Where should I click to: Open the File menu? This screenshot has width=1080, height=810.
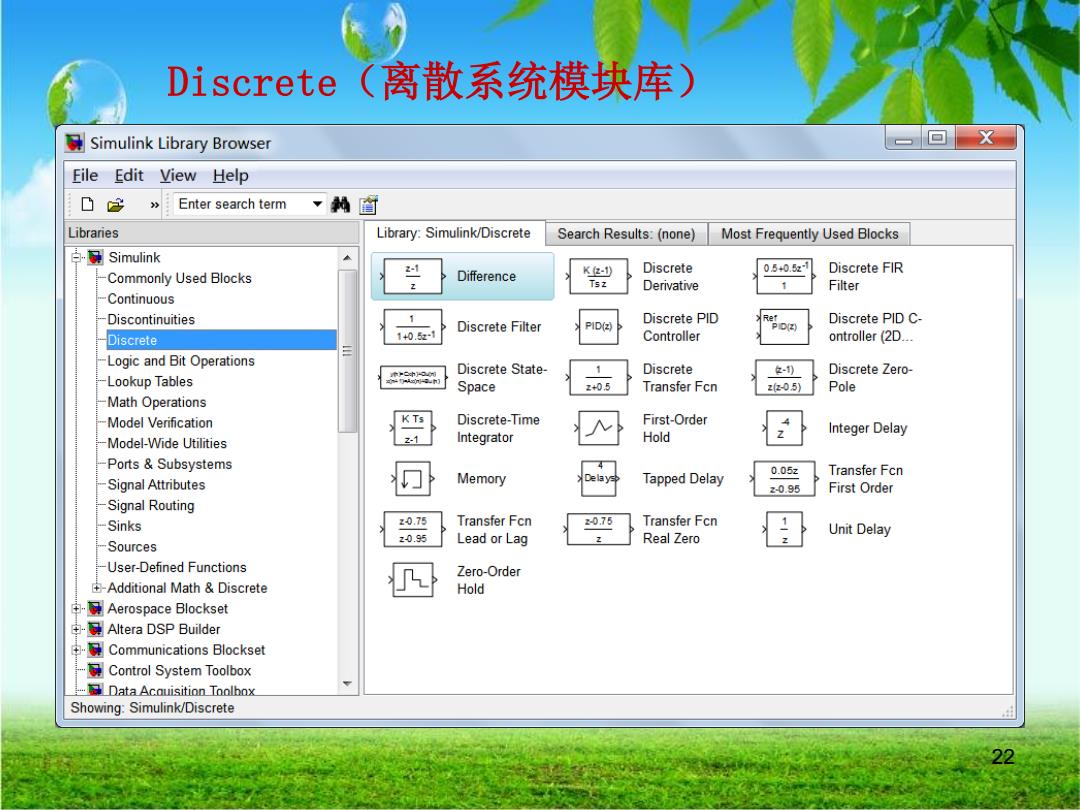(x=85, y=176)
